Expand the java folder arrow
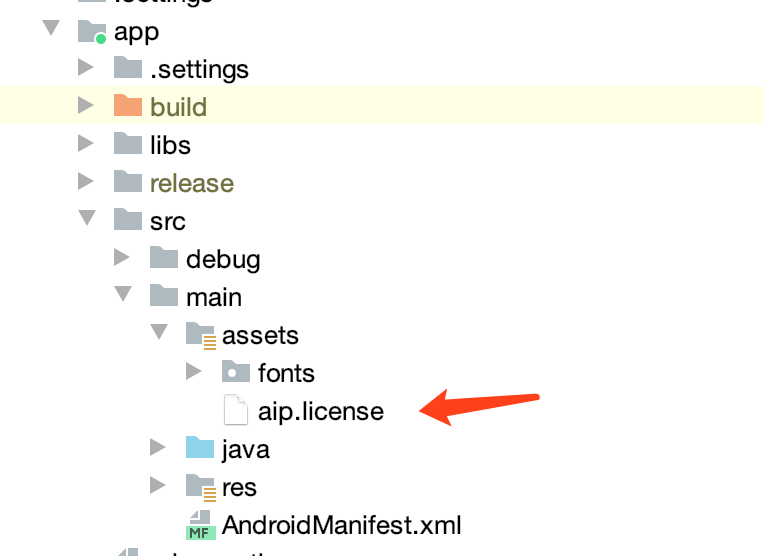 click(x=158, y=447)
